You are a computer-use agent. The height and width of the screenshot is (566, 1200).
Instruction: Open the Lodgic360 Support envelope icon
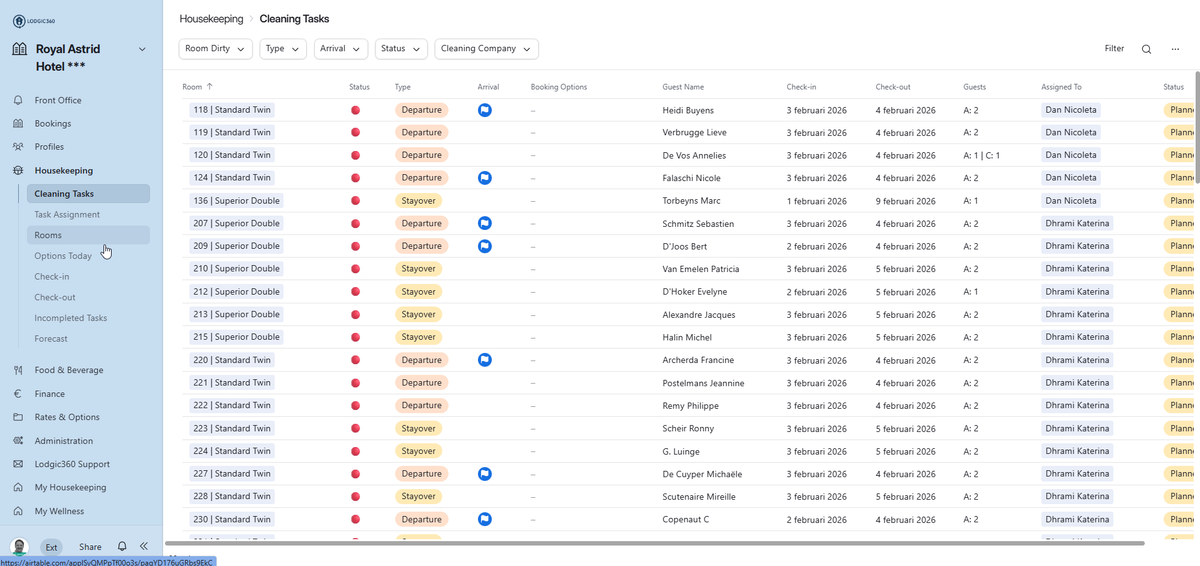[x=18, y=464]
